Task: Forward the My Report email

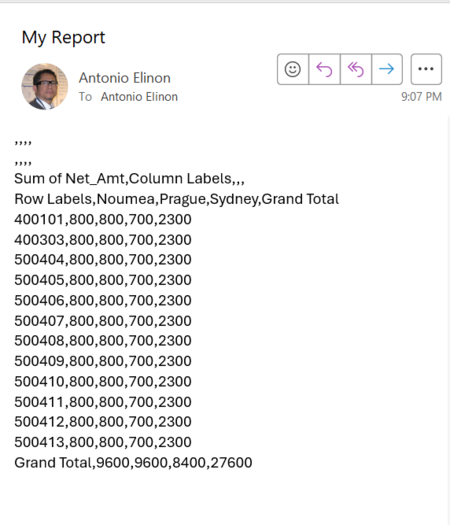Action: pos(387,69)
